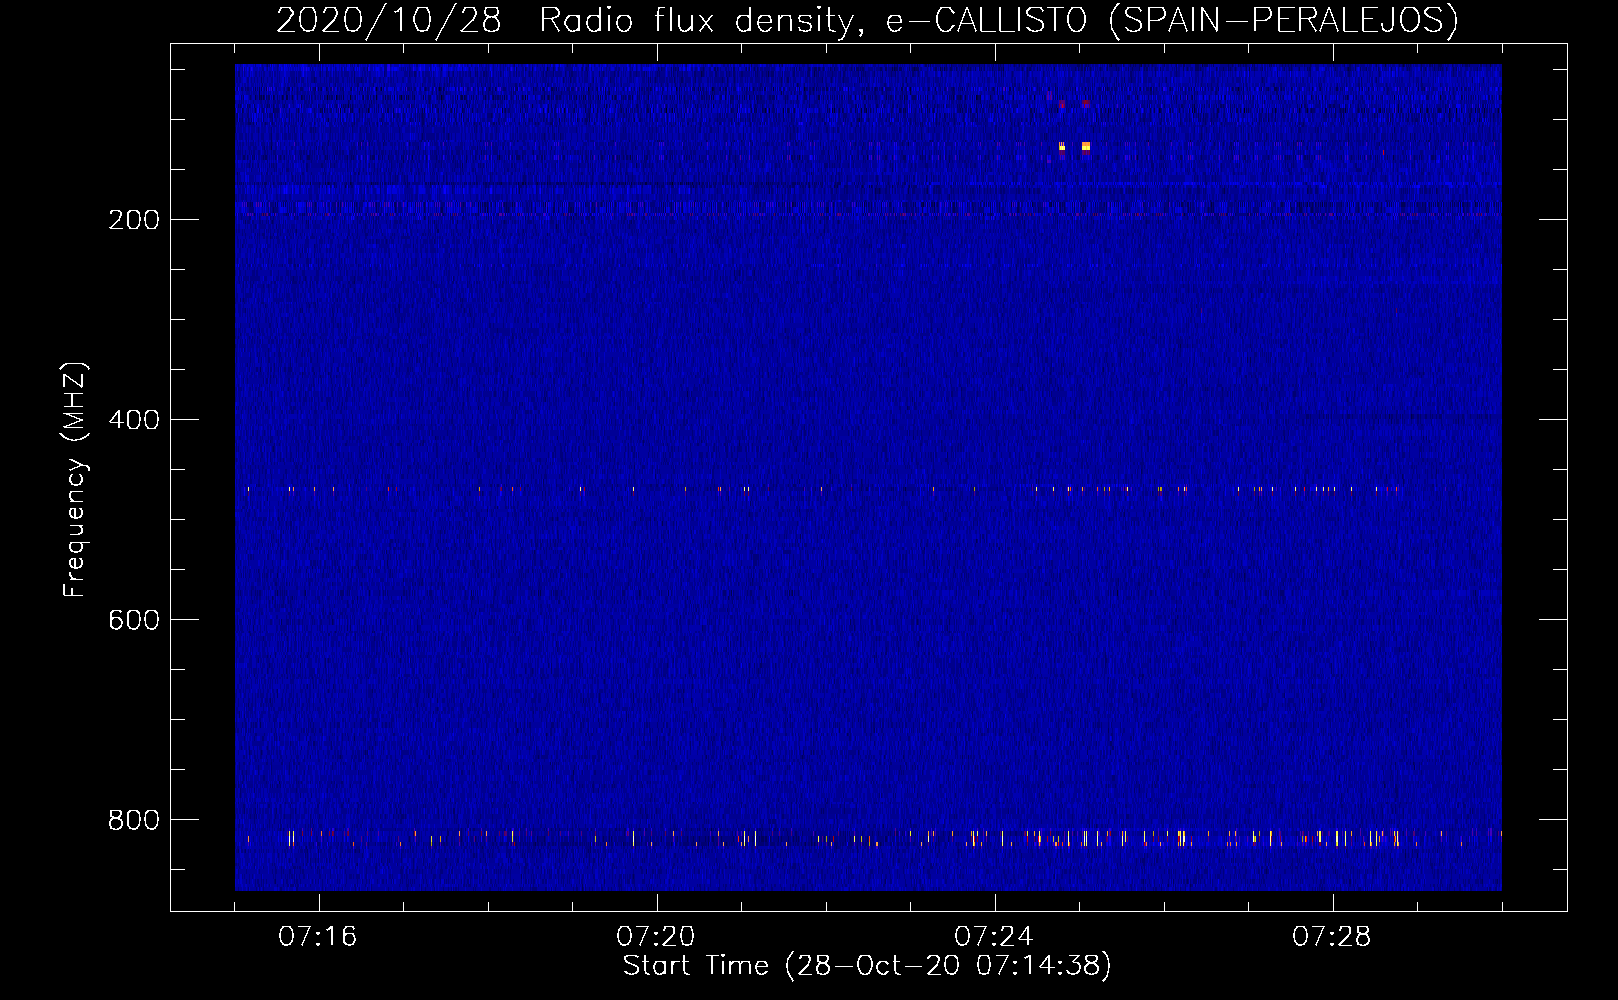Click the "Frequency (MHZ)" axis label
Viewport: 1618px width, 1000px height.
75,480
